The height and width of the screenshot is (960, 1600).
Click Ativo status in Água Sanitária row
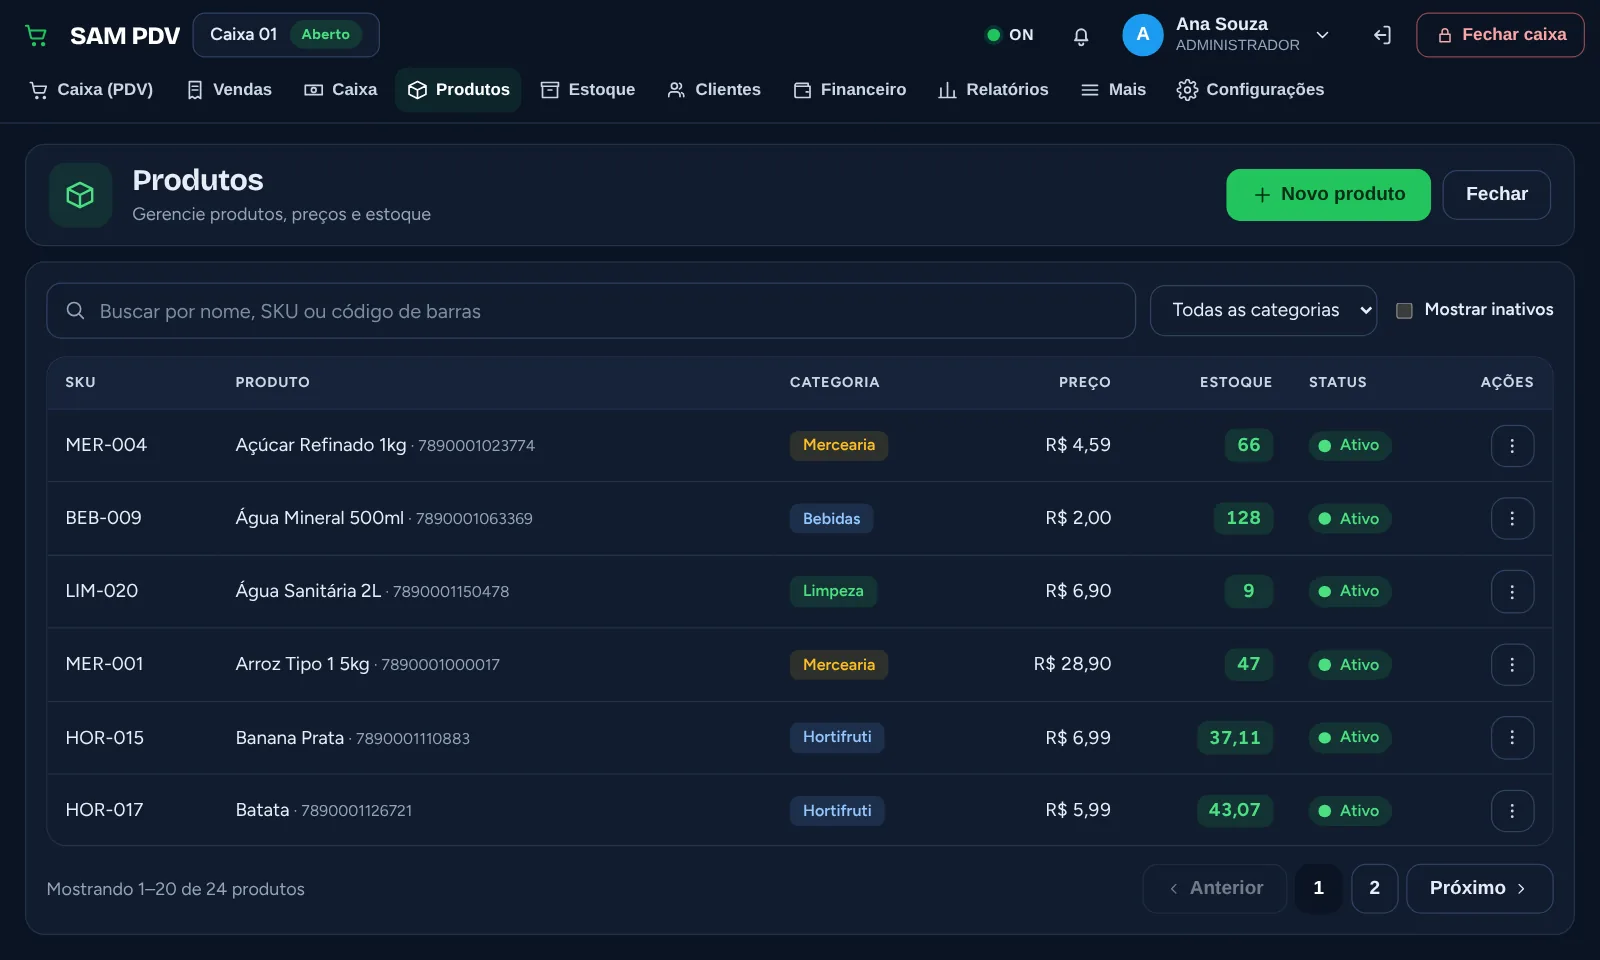(x=1349, y=592)
